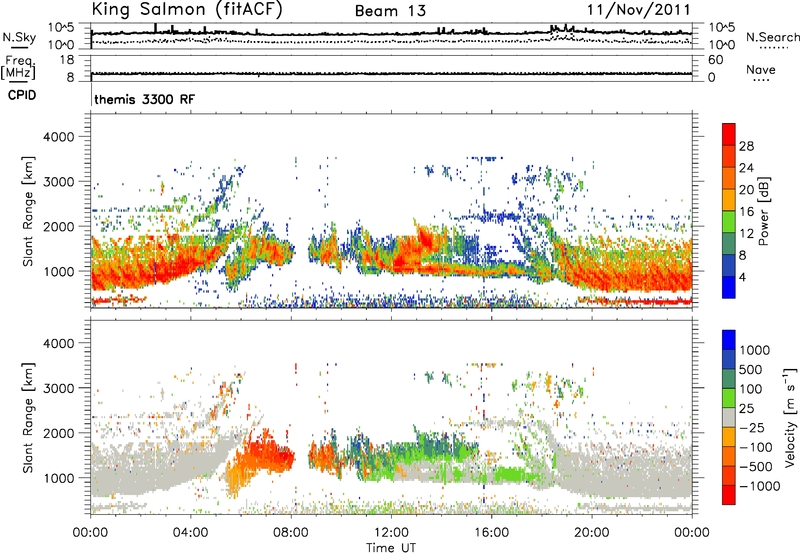The width and height of the screenshot is (800, 554).
Task: Click the '12:00' time axis tick label
Action: click(x=391, y=533)
